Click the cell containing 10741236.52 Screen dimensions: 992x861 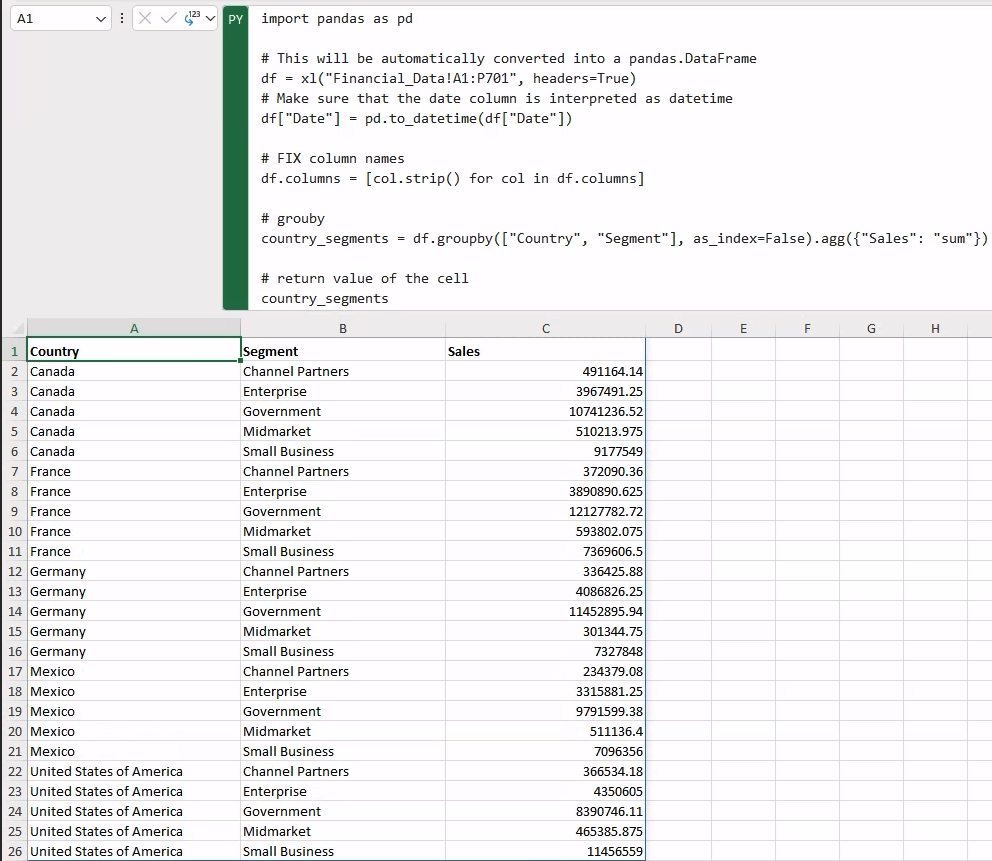(x=545, y=411)
